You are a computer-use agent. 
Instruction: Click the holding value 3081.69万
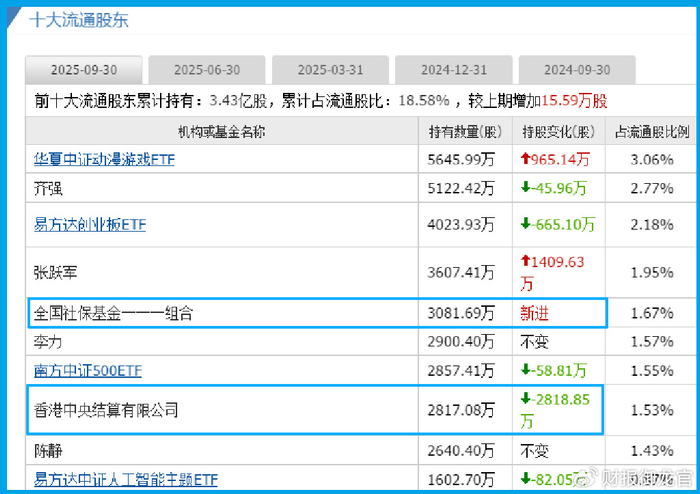(461, 313)
